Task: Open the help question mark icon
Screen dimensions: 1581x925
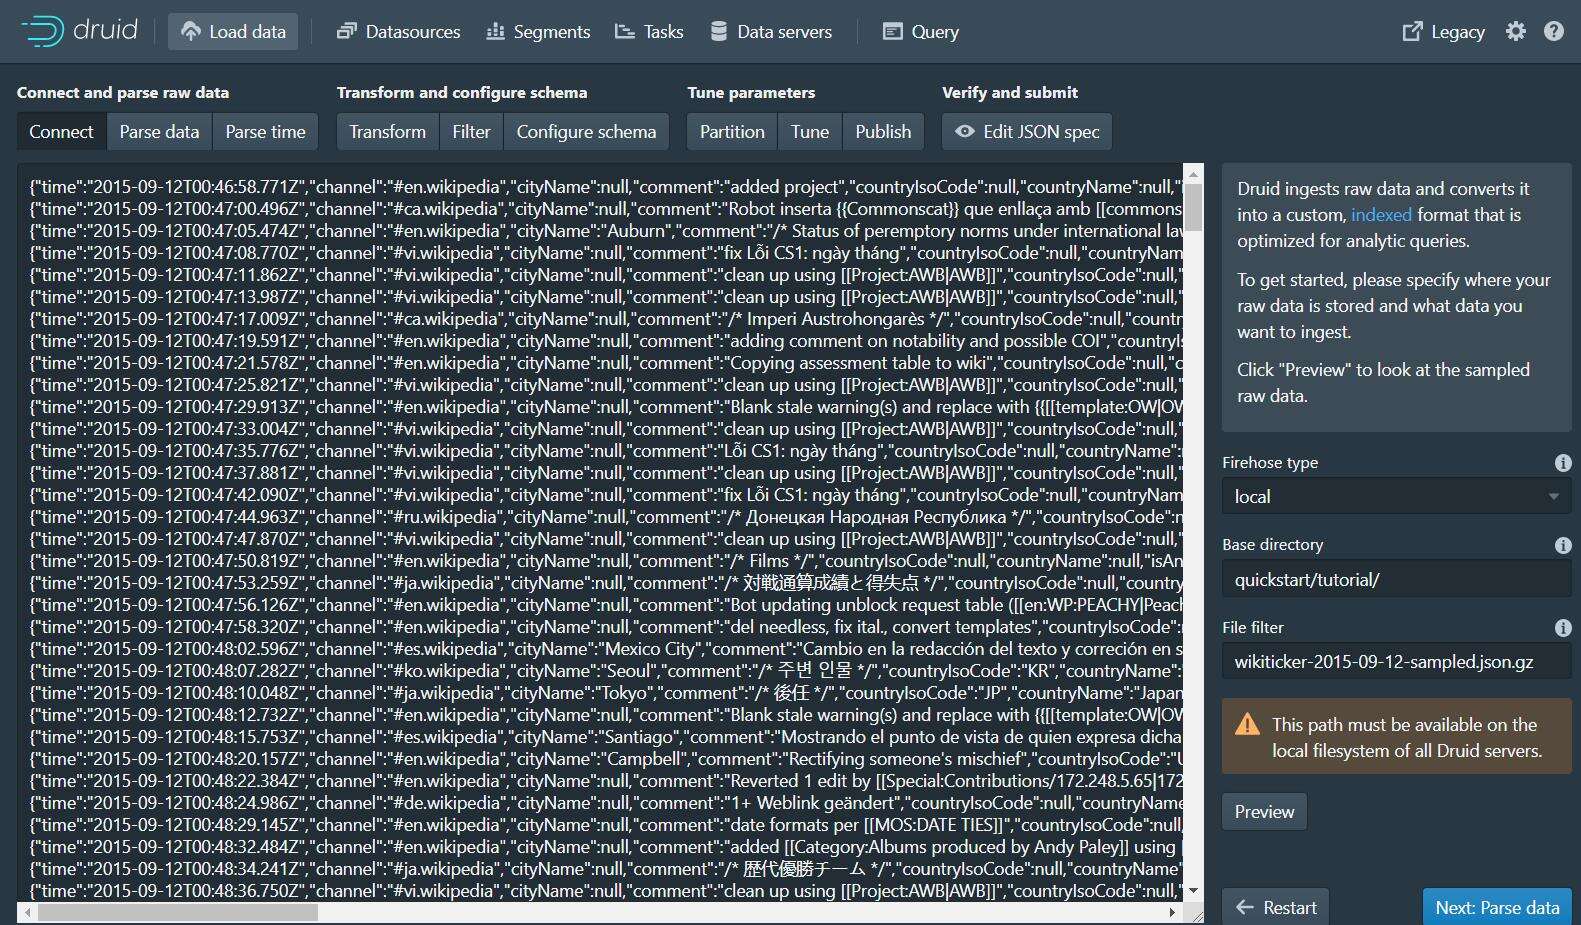Action: point(1553,31)
